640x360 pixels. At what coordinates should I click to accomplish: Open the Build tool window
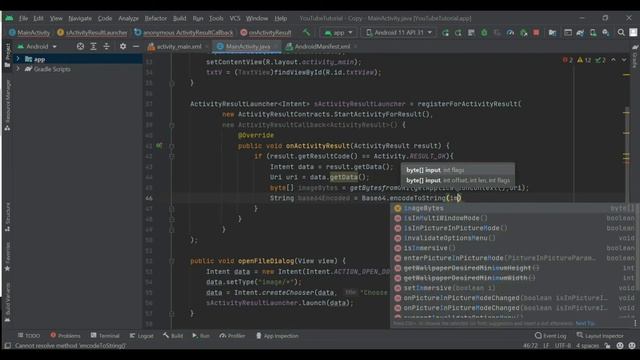click(173, 336)
